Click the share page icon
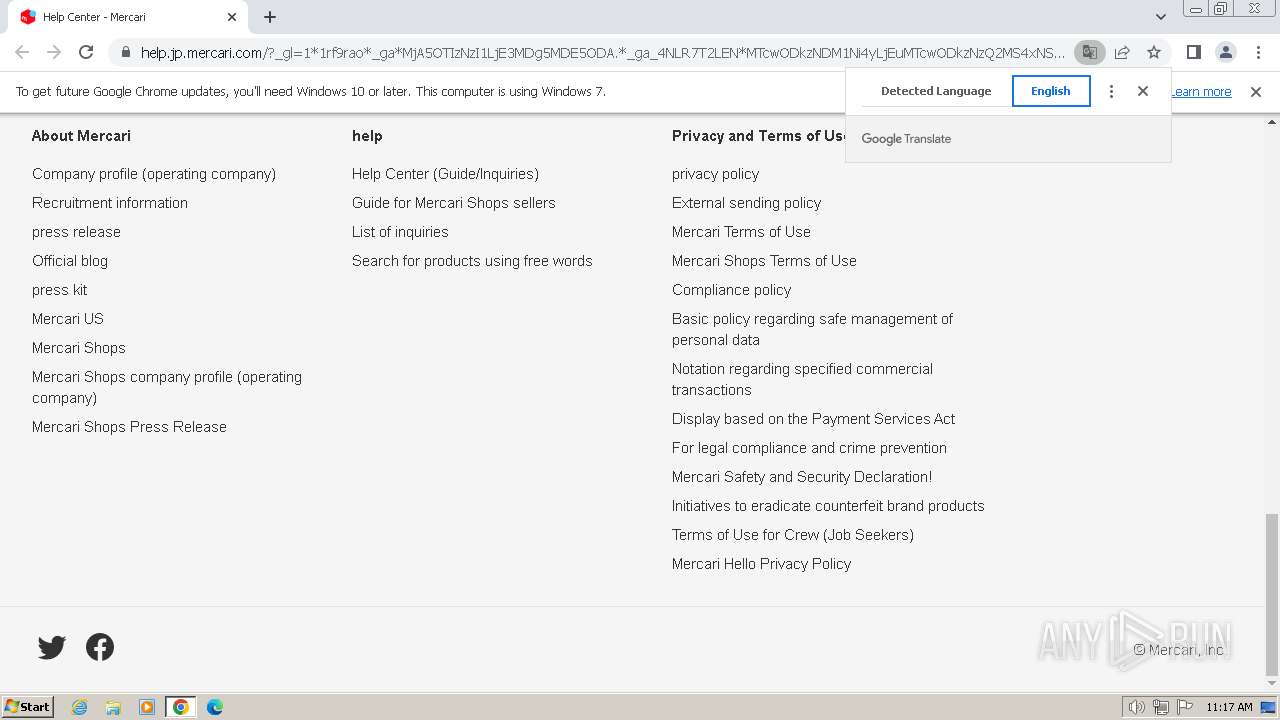 point(1122,52)
